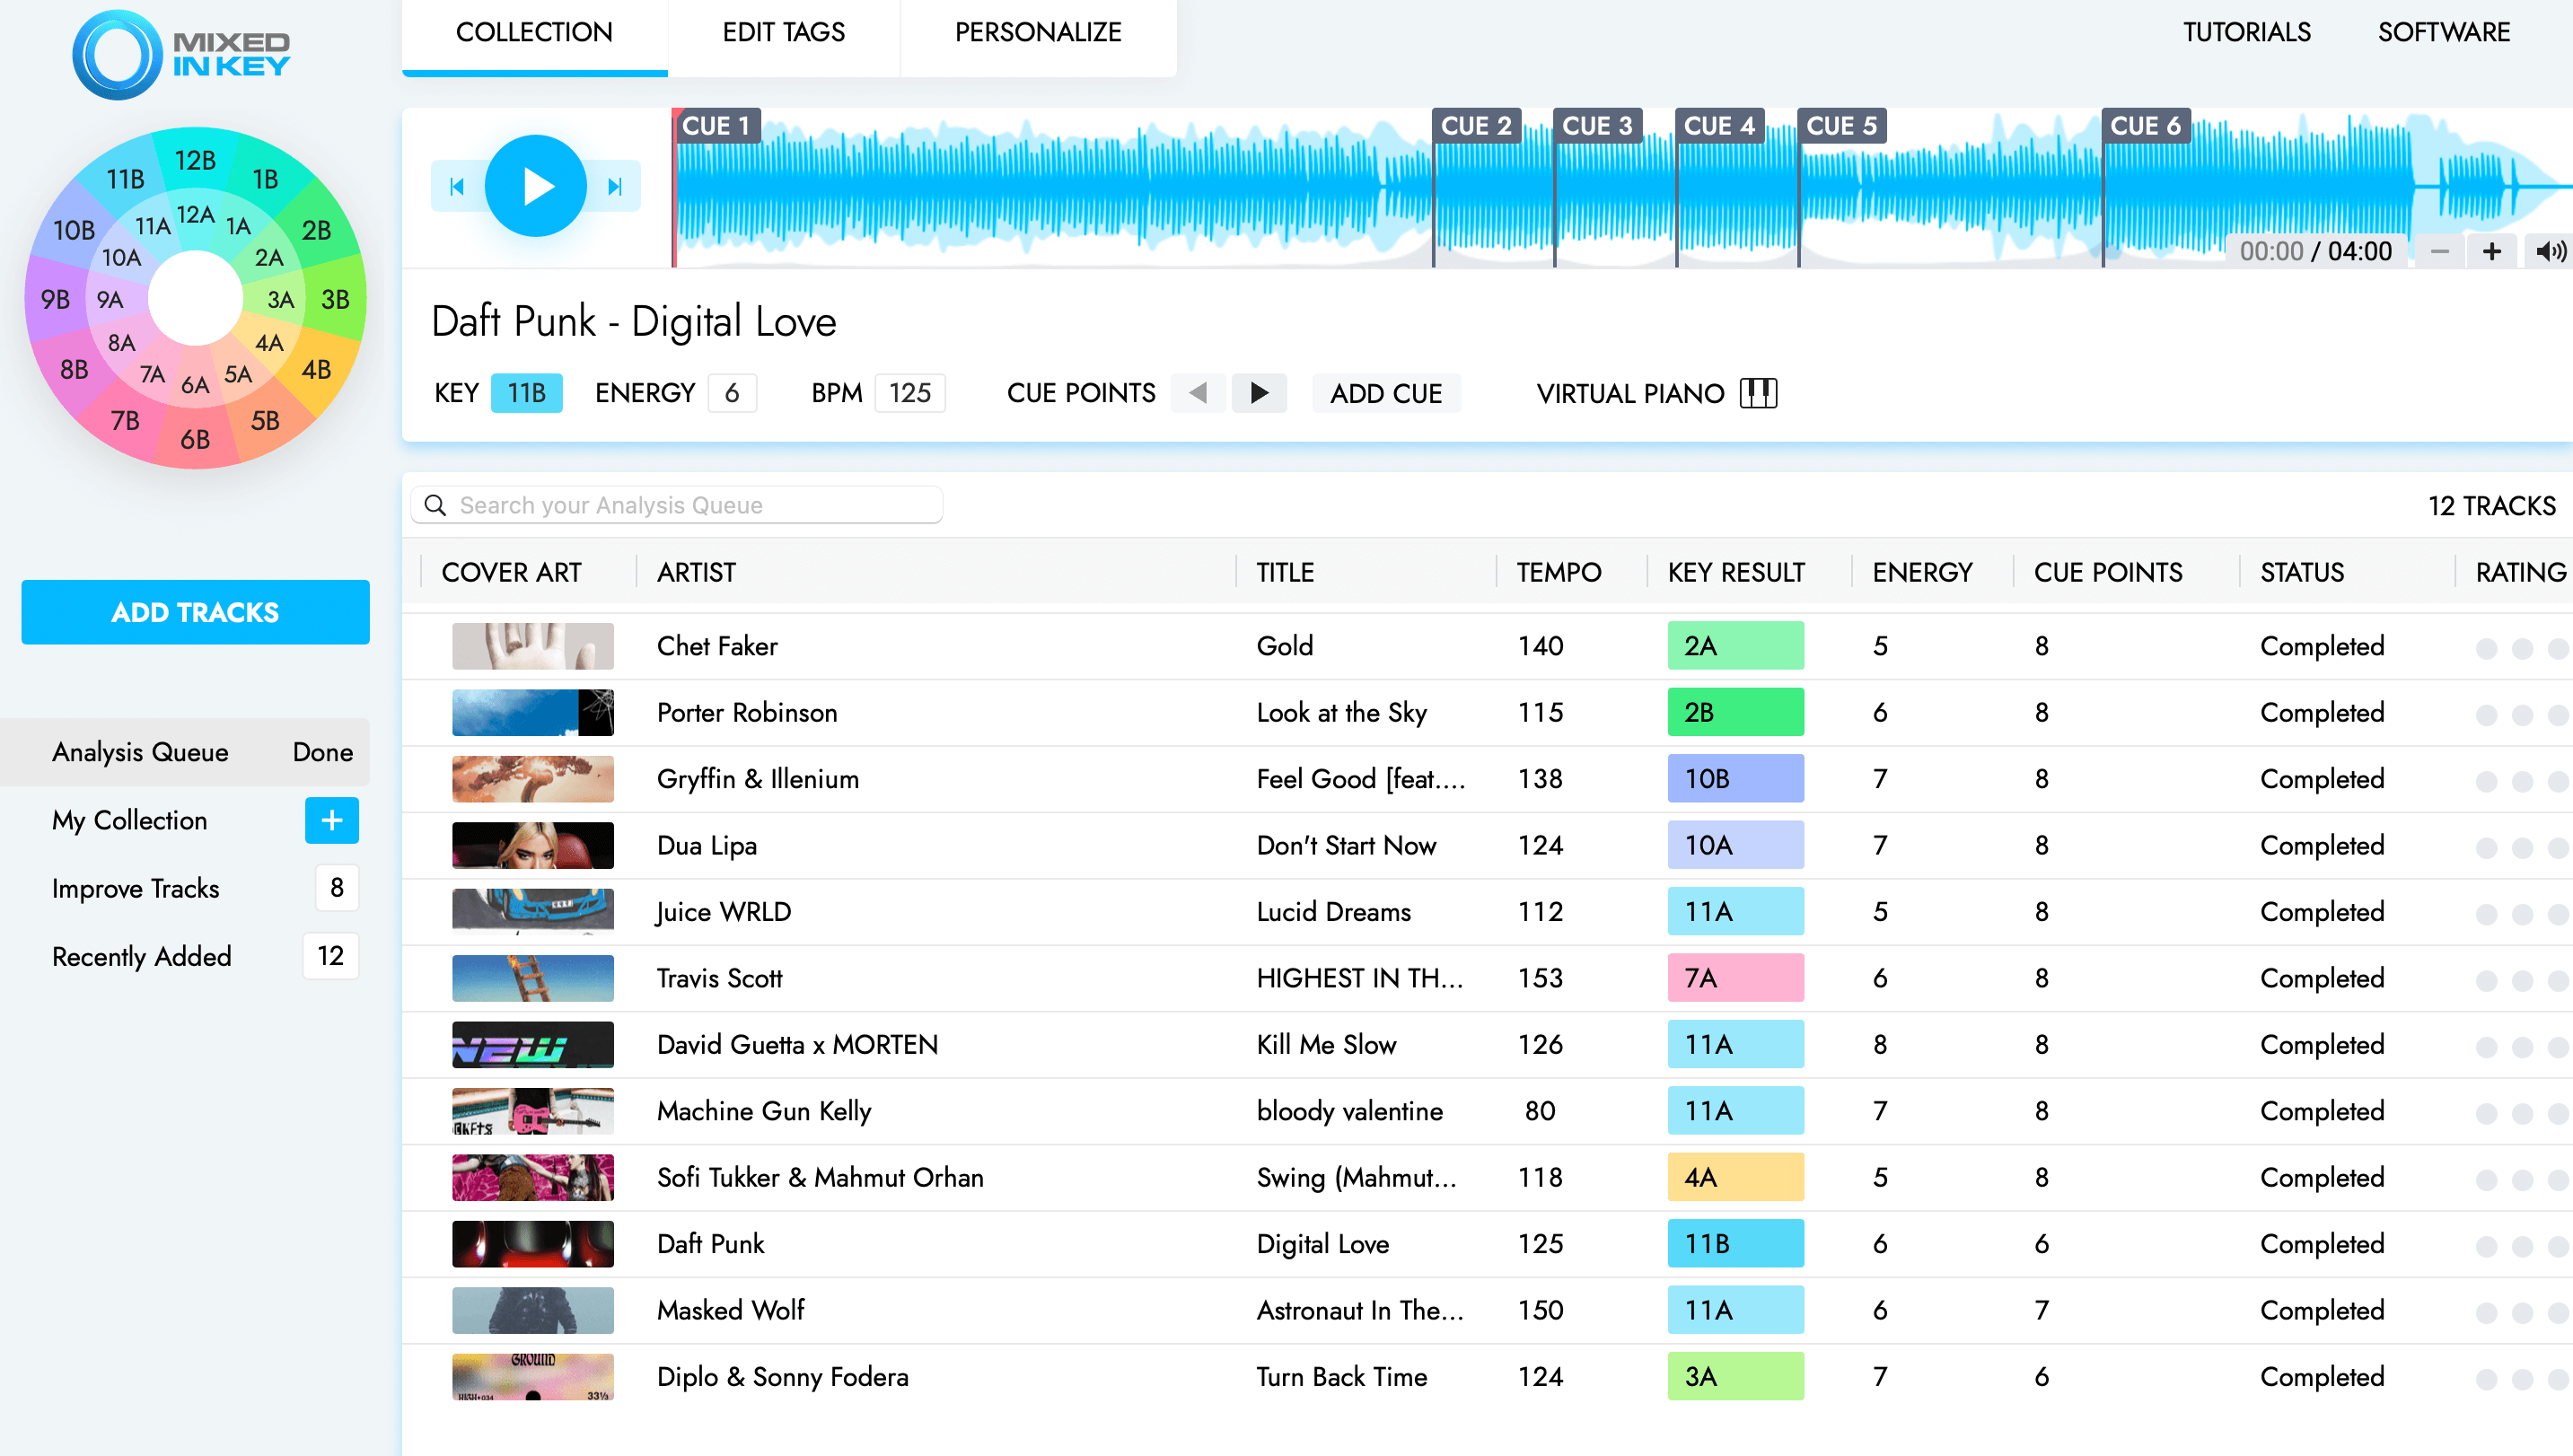
Task: Click the CUE 1 marker on waveform
Action: coord(714,126)
